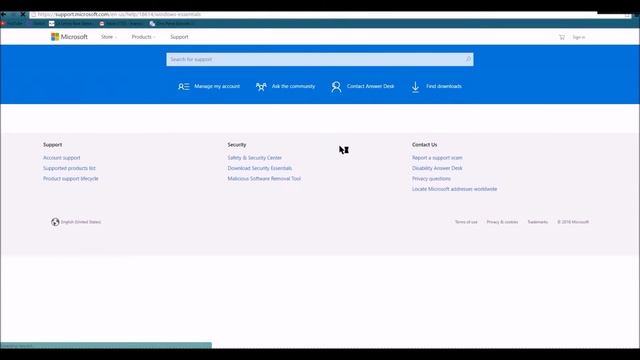640x360 pixels.
Task: Expand the Store dropdown menu
Action: click(x=109, y=37)
